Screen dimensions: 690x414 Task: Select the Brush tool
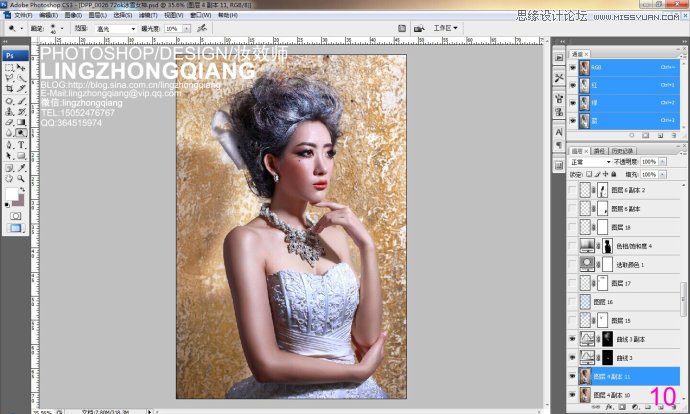tap(21, 101)
